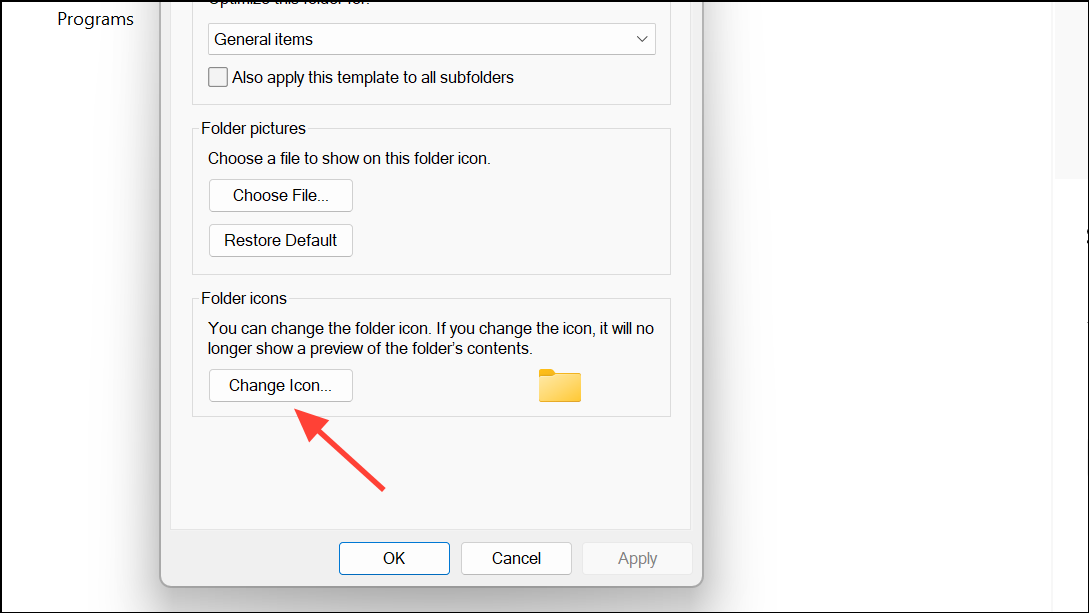Screen dimensions: 1089x613
Task: Select General items in the template combo box
Action: pos(263,39)
